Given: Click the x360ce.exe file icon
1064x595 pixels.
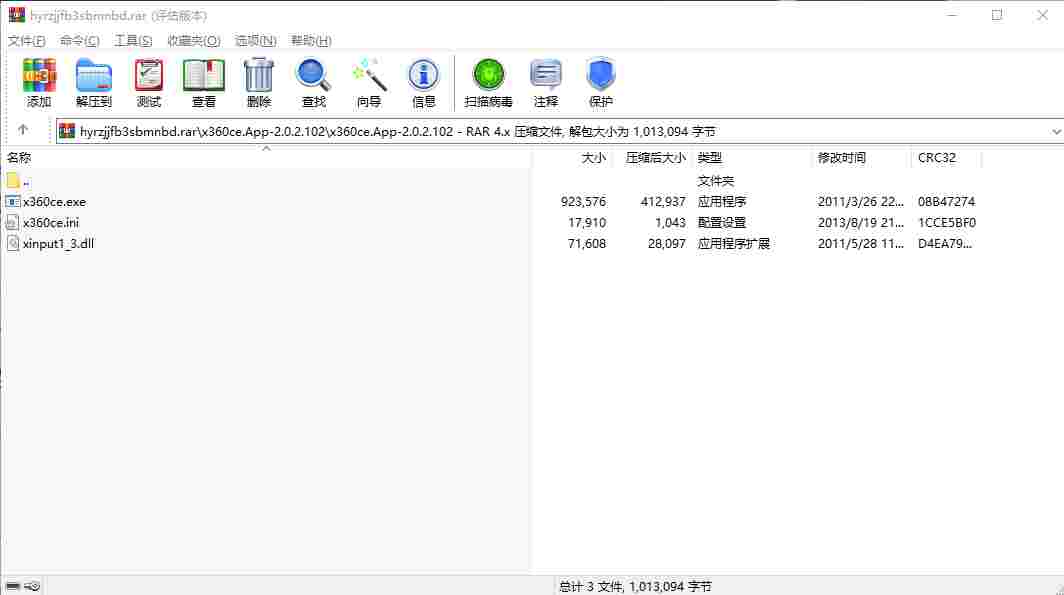Looking at the screenshot, I should coord(12,201).
